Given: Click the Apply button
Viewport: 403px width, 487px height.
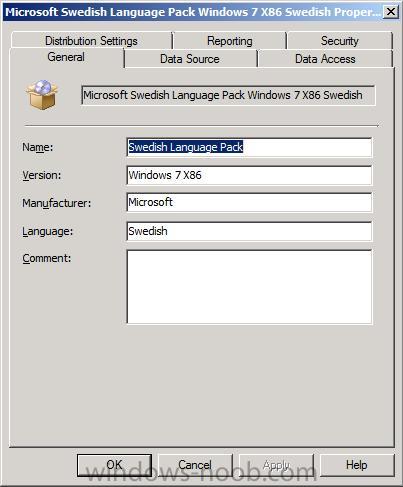Looking at the screenshot, I should pos(276,465).
